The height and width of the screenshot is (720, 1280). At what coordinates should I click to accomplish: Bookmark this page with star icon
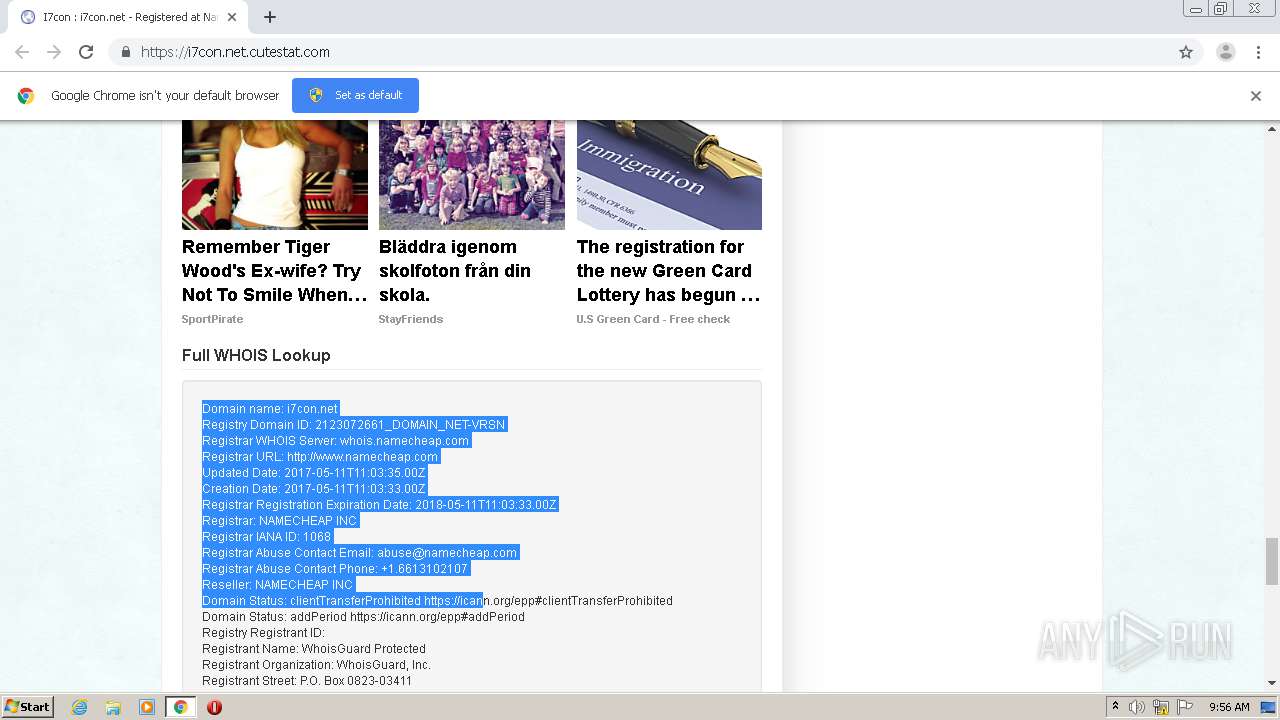pyautogui.click(x=1186, y=52)
